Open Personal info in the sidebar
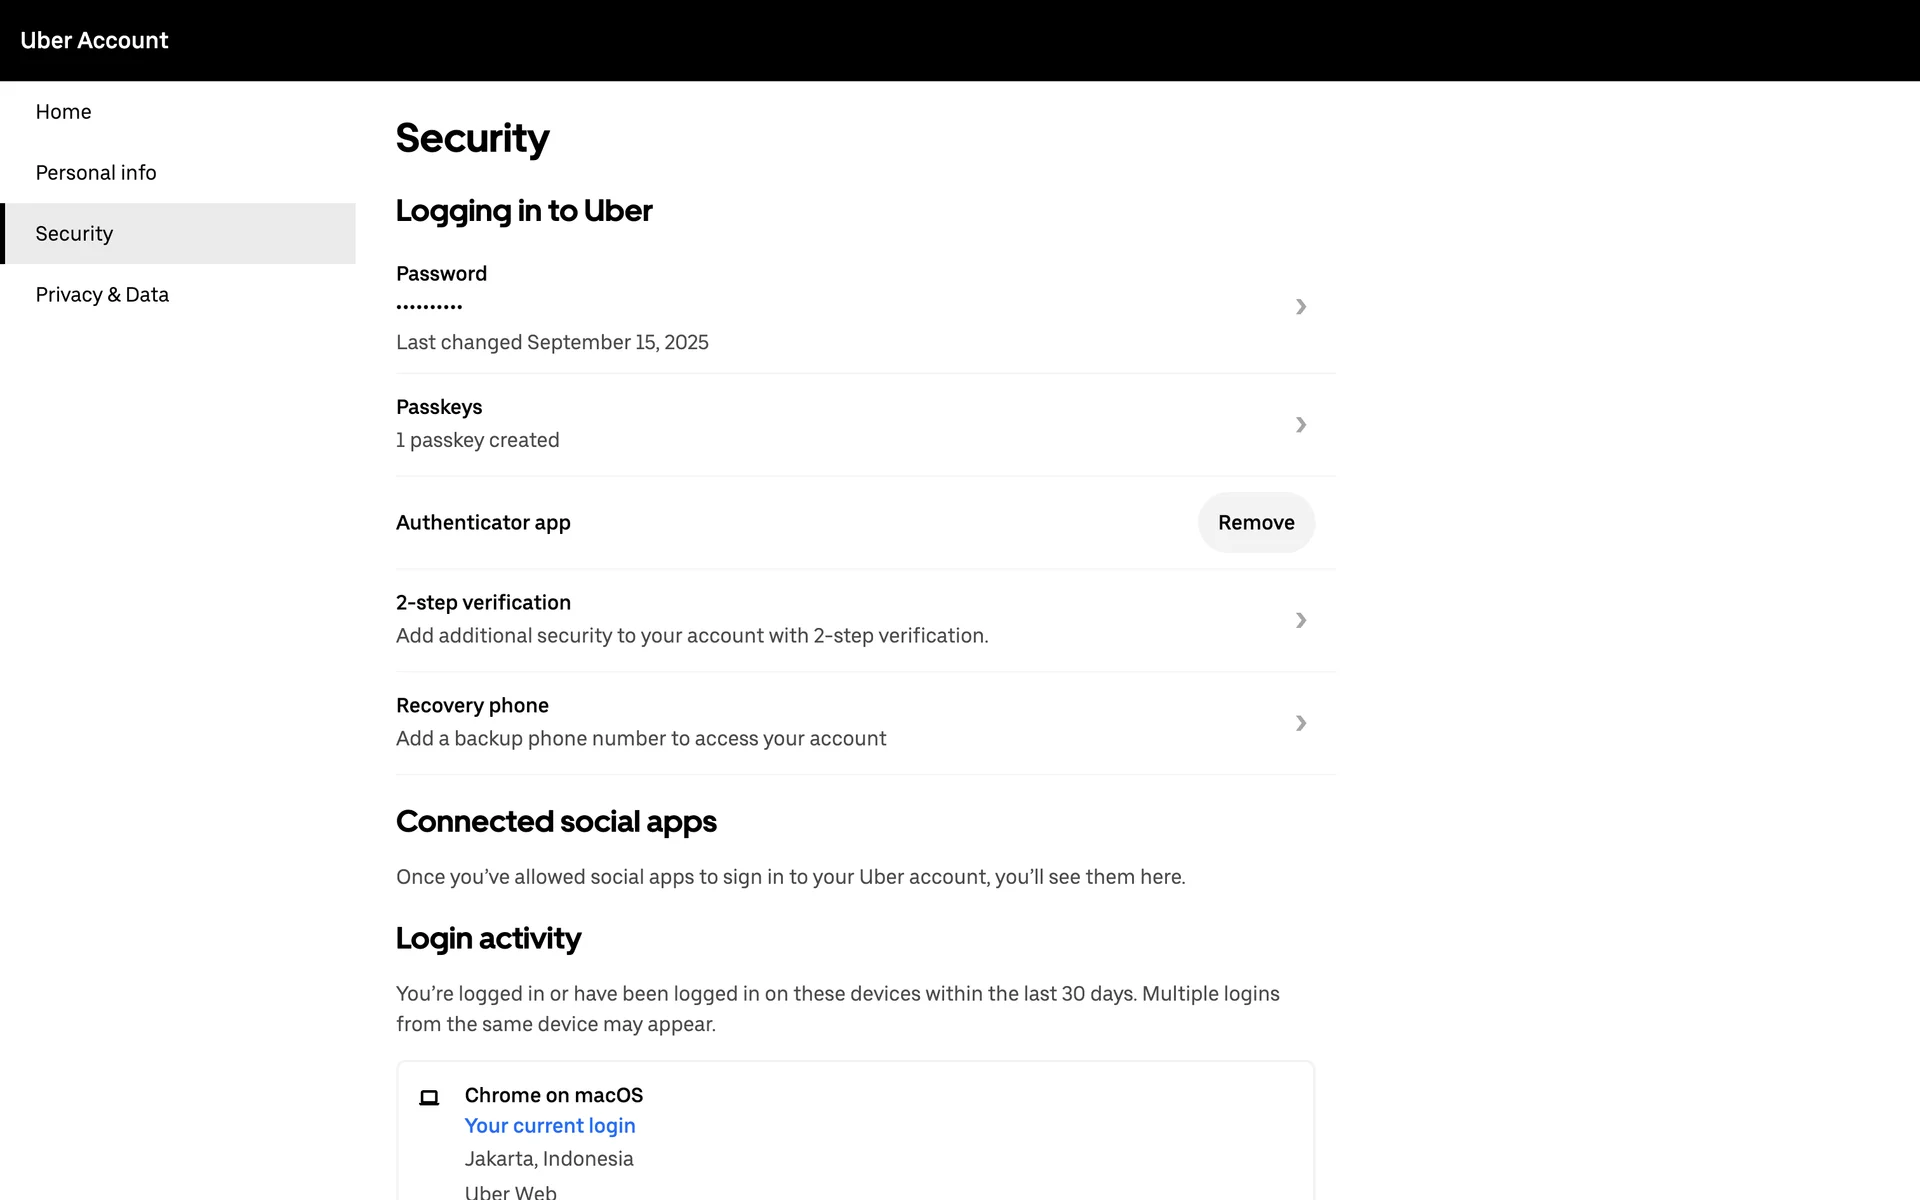 coord(96,173)
